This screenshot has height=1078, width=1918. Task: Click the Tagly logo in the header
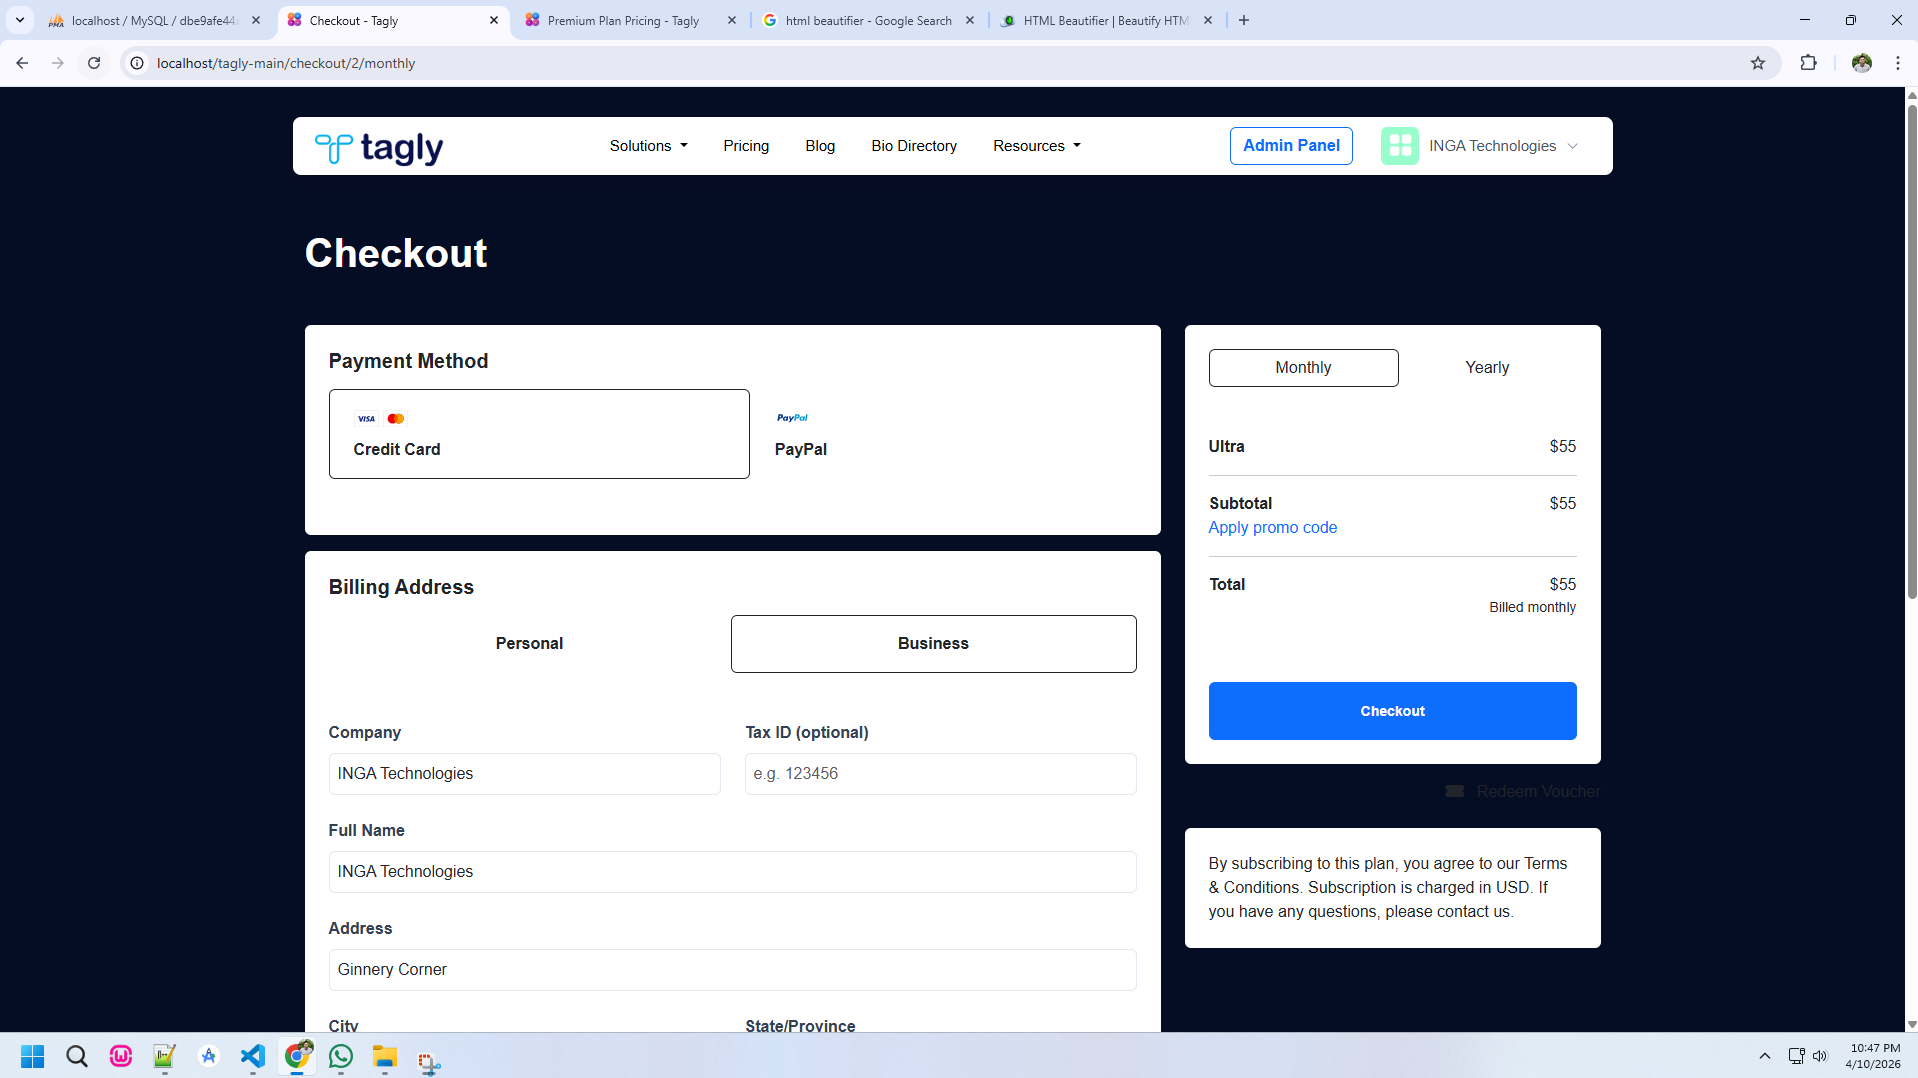380,147
